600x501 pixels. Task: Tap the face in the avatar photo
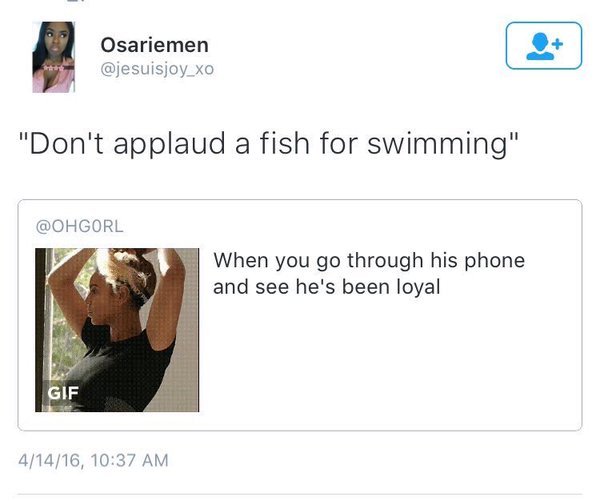(x=55, y=42)
